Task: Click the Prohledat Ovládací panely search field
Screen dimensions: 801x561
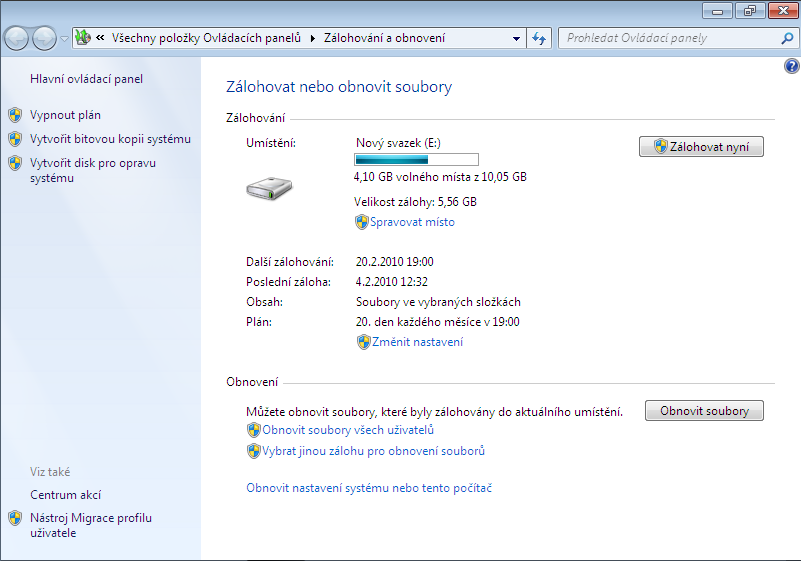Action: click(668, 38)
